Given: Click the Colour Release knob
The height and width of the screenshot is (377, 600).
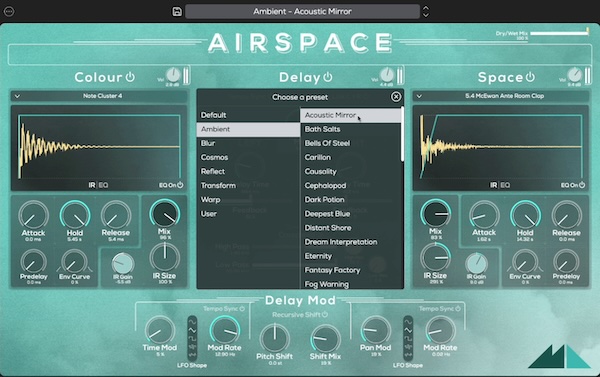Looking at the screenshot, I should (116, 216).
